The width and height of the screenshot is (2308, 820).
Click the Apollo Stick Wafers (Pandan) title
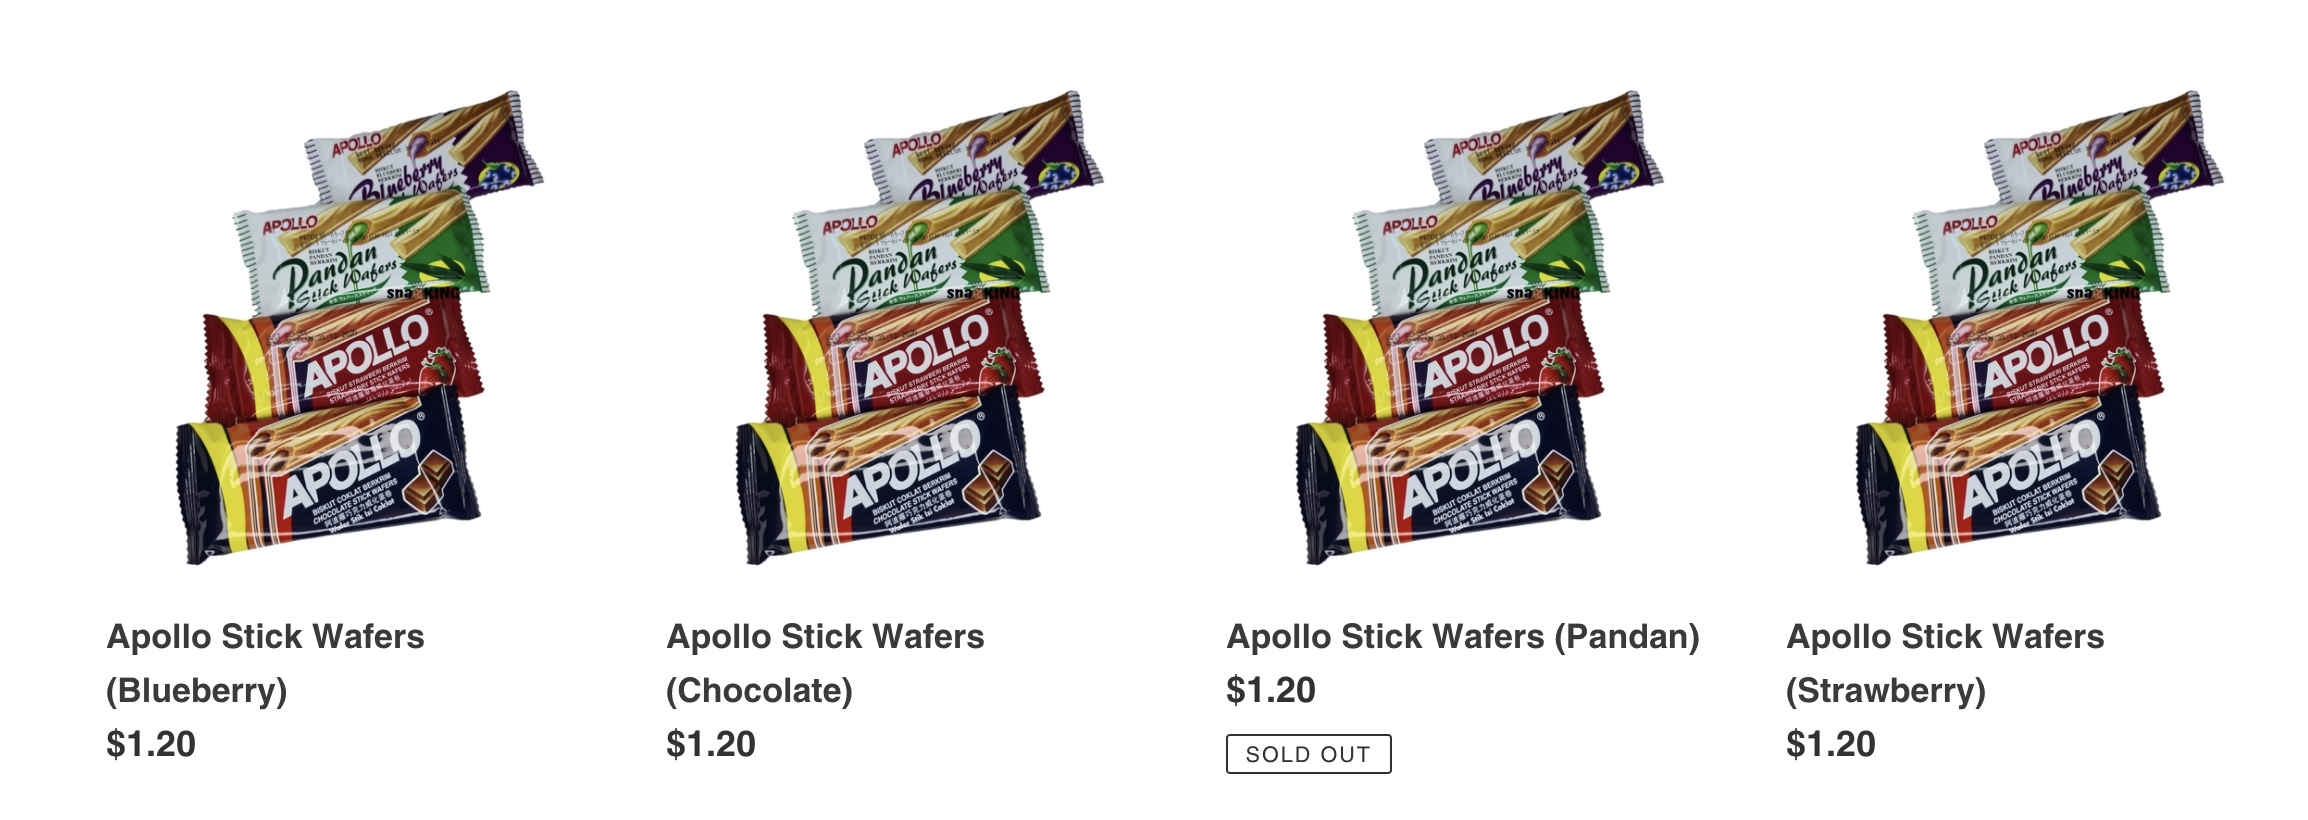[x=1463, y=636]
